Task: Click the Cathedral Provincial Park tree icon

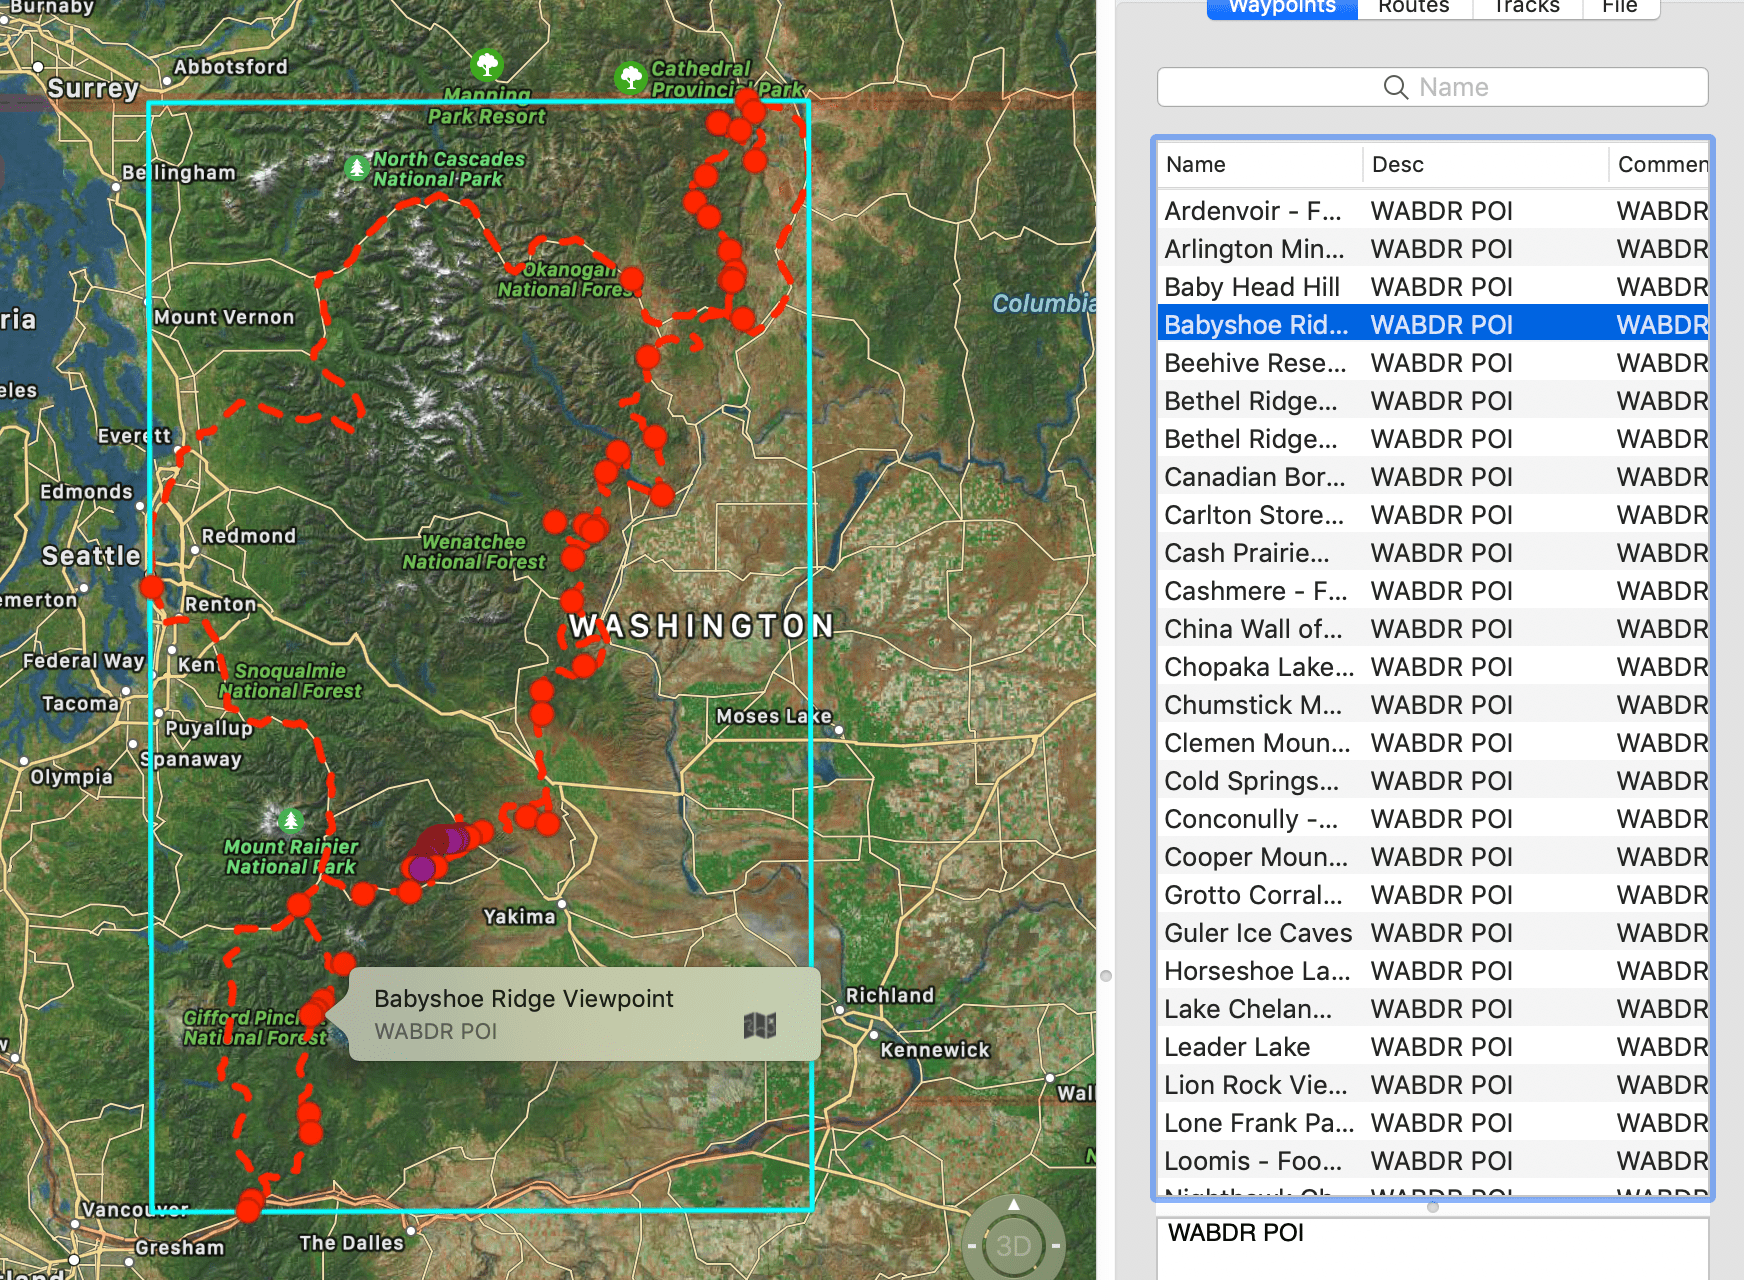Action: click(x=631, y=77)
